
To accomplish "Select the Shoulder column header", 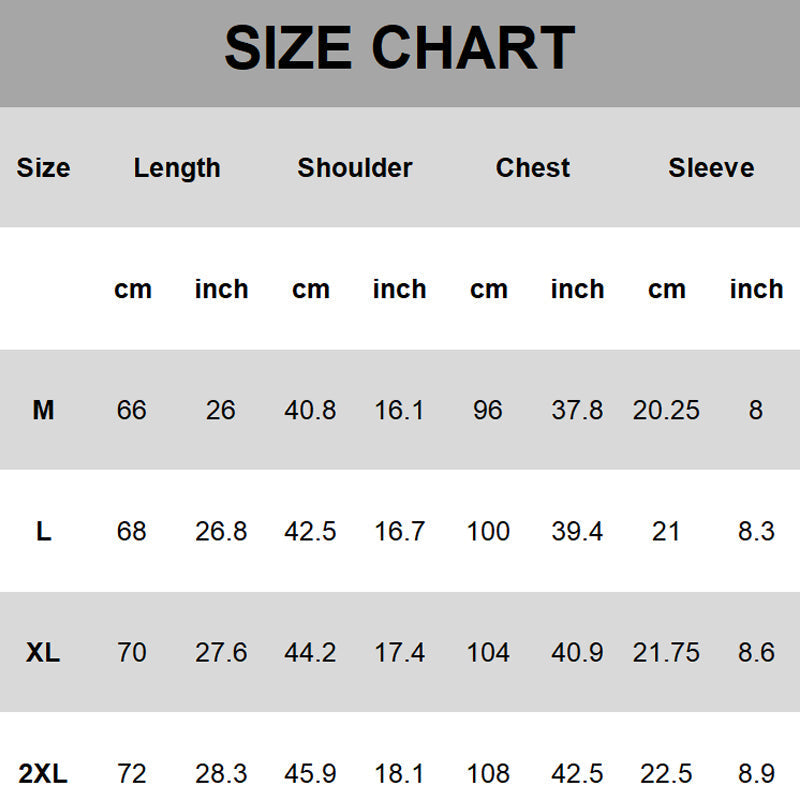I will coord(355,168).
